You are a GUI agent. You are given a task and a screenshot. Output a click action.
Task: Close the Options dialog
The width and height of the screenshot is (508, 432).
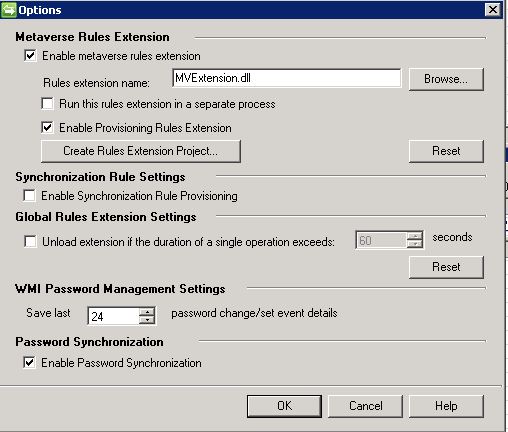coord(493,9)
